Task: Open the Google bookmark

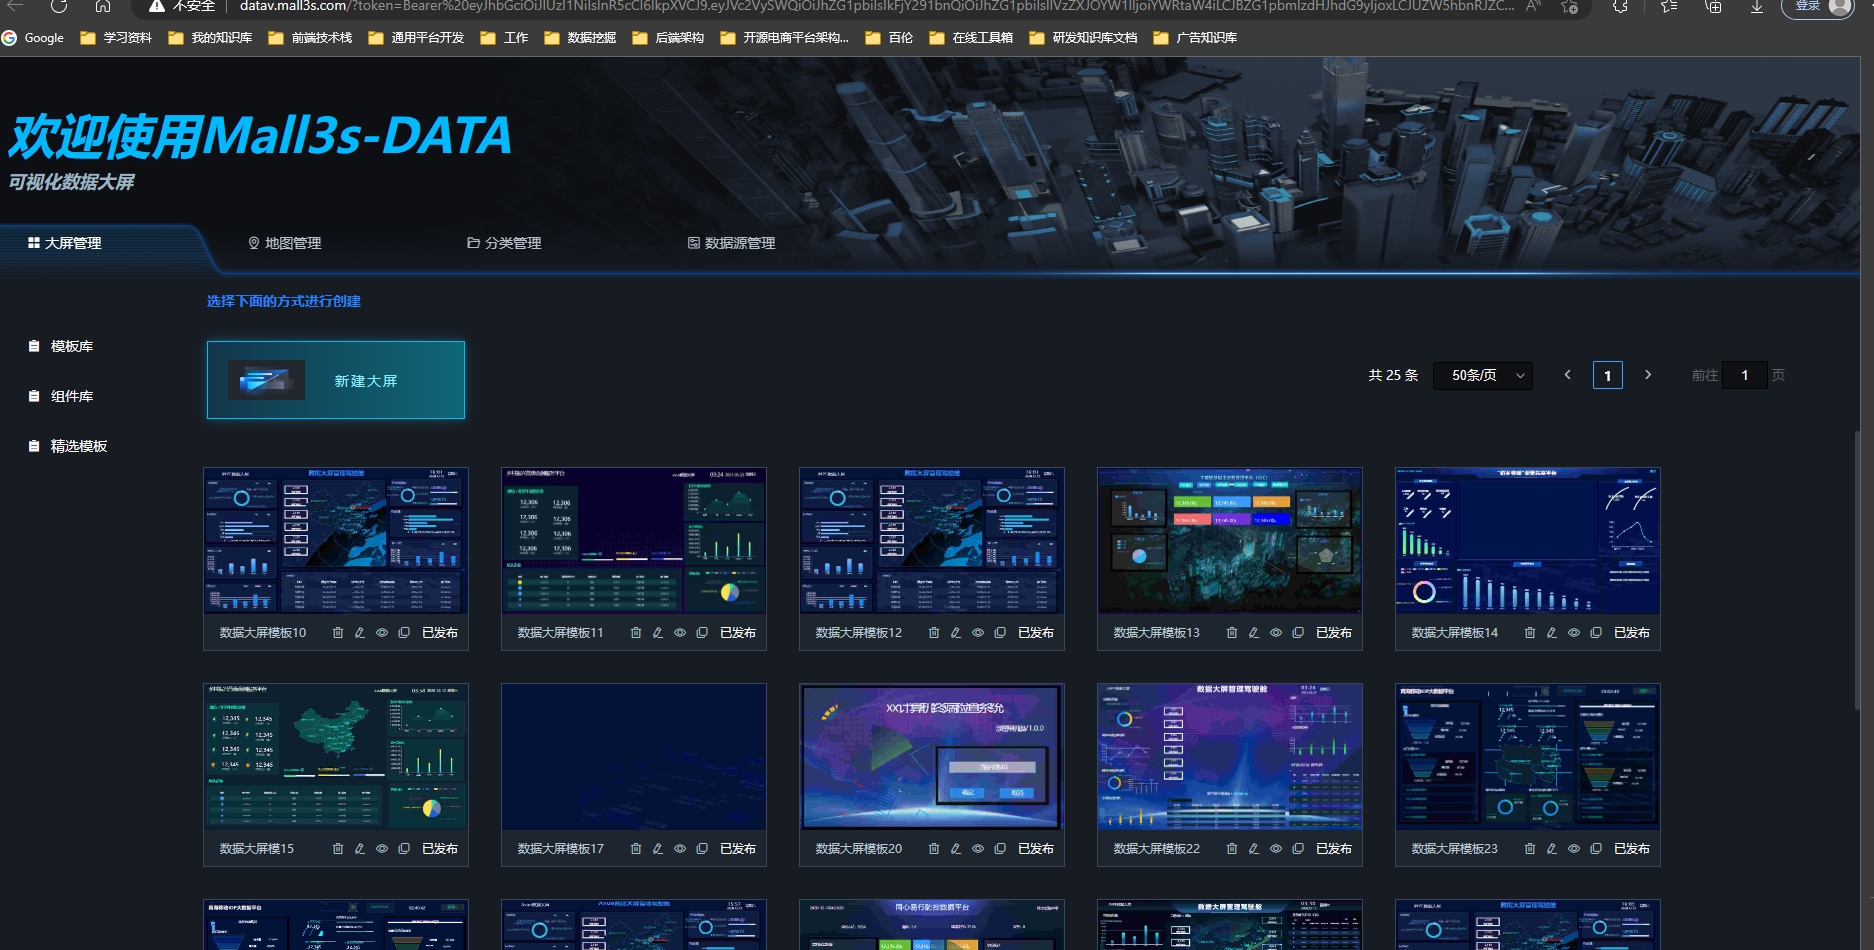Action: point(33,38)
